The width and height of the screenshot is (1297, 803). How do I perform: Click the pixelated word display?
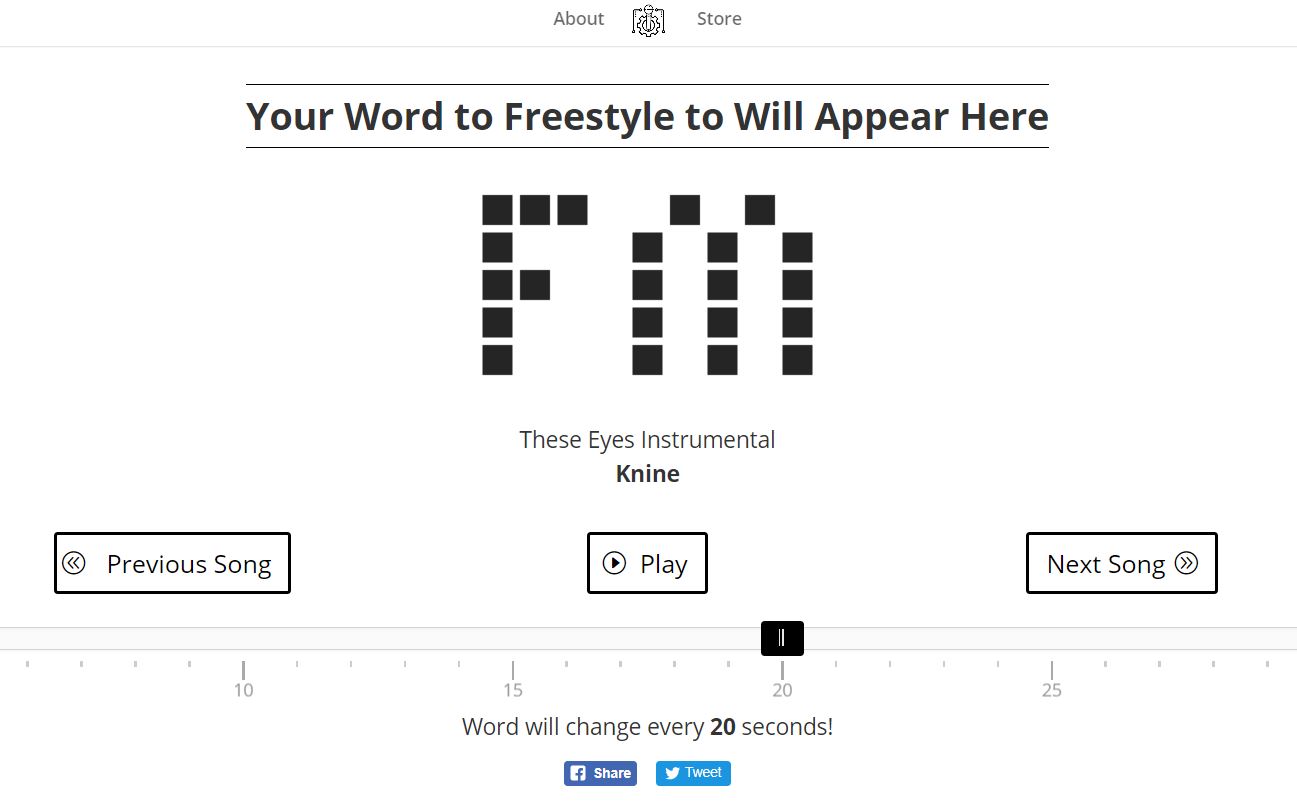[647, 285]
